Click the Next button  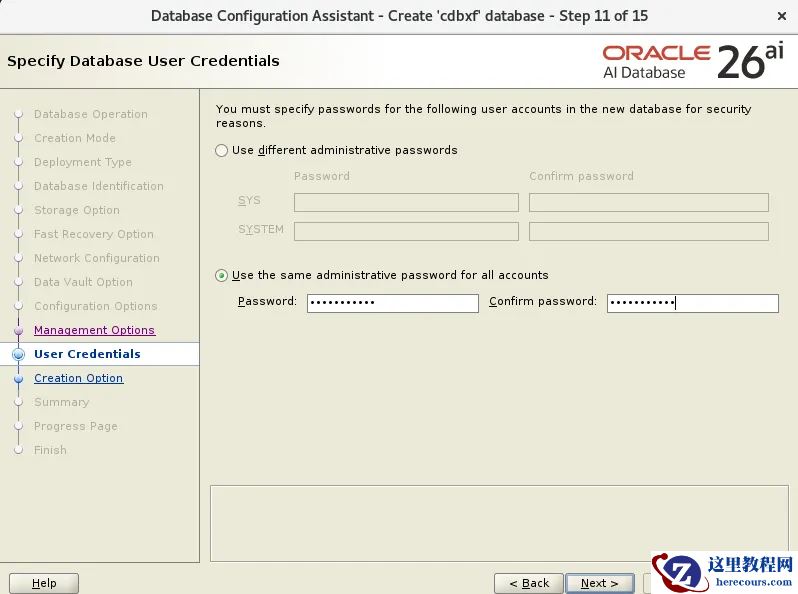point(600,583)
